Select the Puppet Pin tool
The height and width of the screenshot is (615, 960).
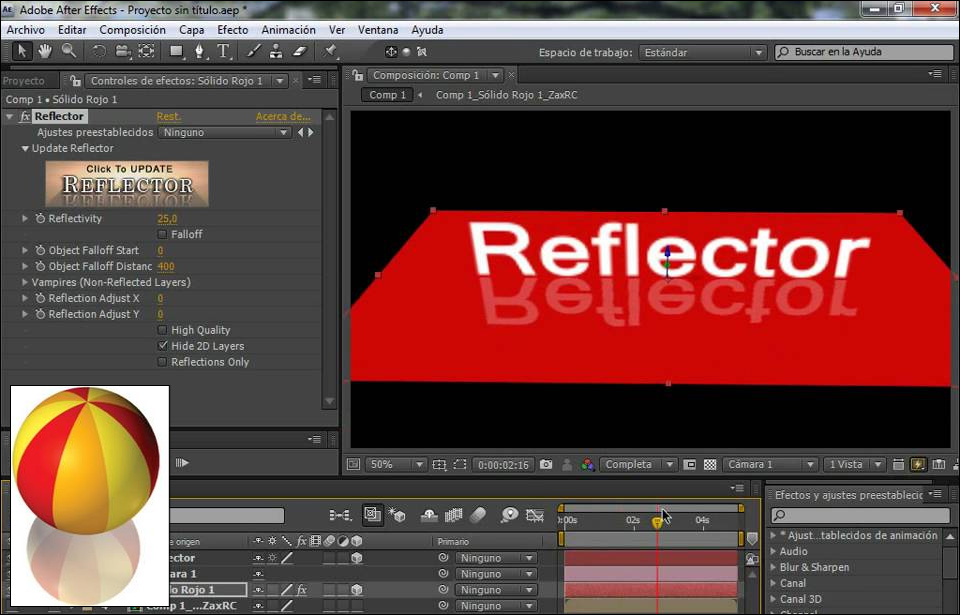pos(331,51)
